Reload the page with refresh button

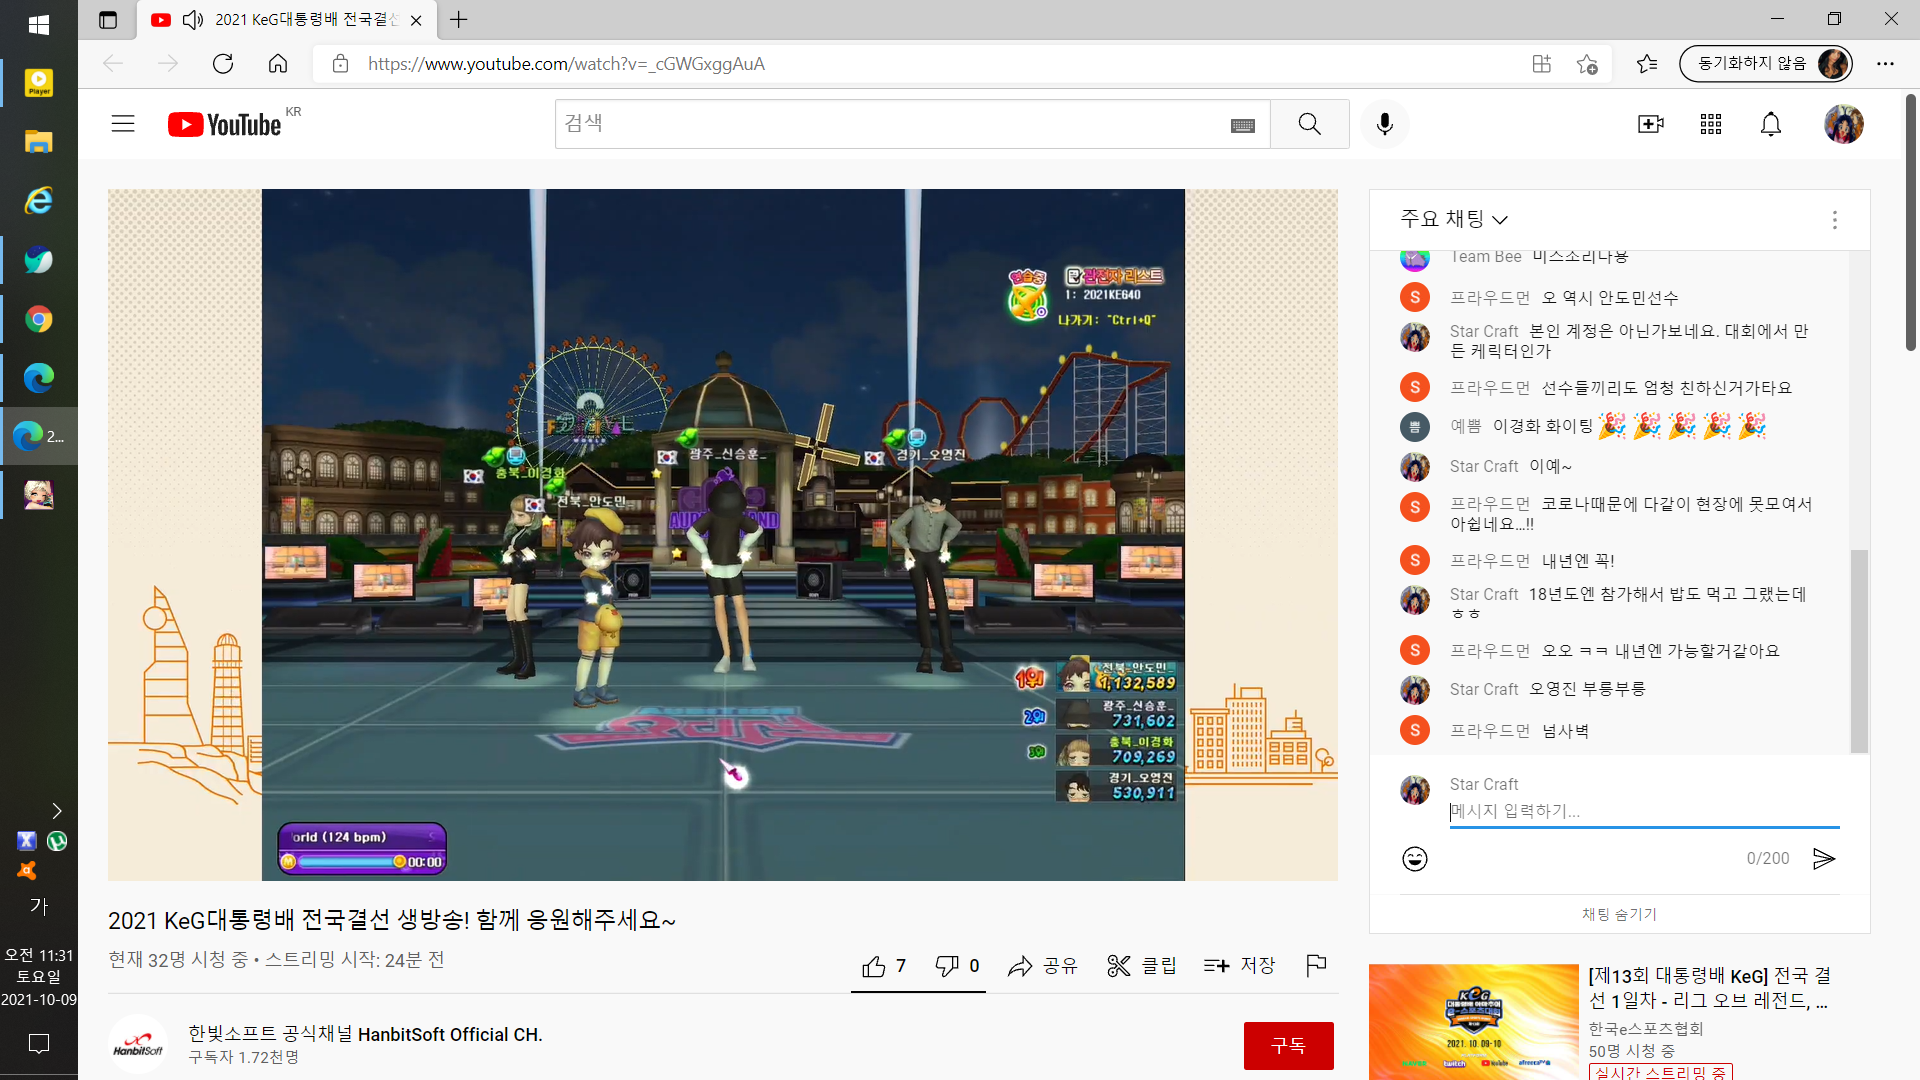(x=223, y=64)
